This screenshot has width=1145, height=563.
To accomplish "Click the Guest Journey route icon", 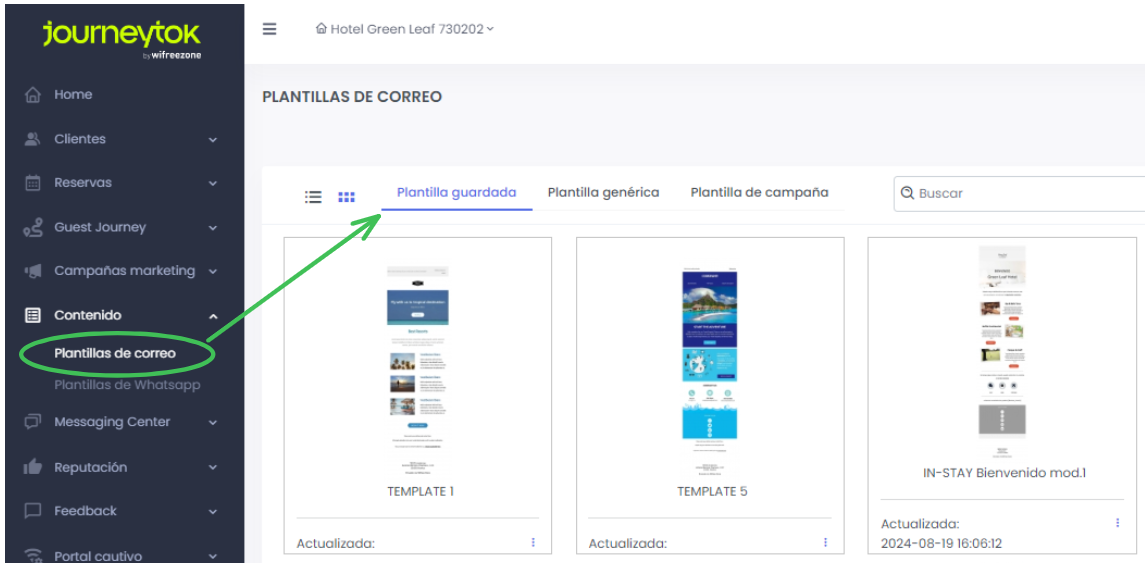I will coord(33,228).
